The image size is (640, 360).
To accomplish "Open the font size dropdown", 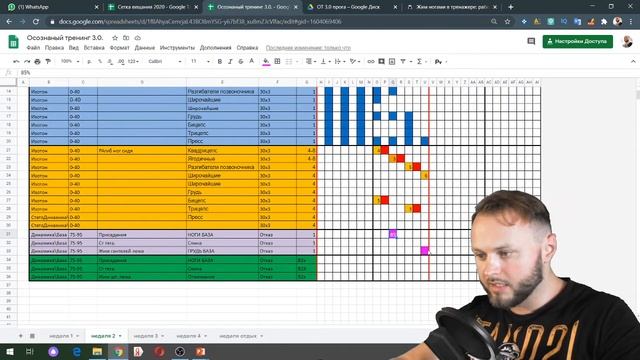I will [x=200, y=62].
